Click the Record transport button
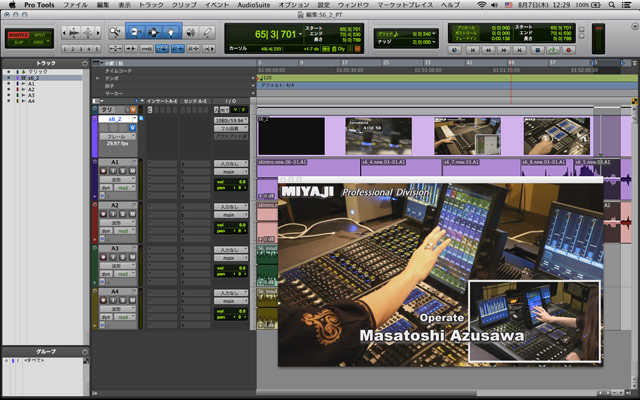Viewport: 640px width, 400px height. 569,50
